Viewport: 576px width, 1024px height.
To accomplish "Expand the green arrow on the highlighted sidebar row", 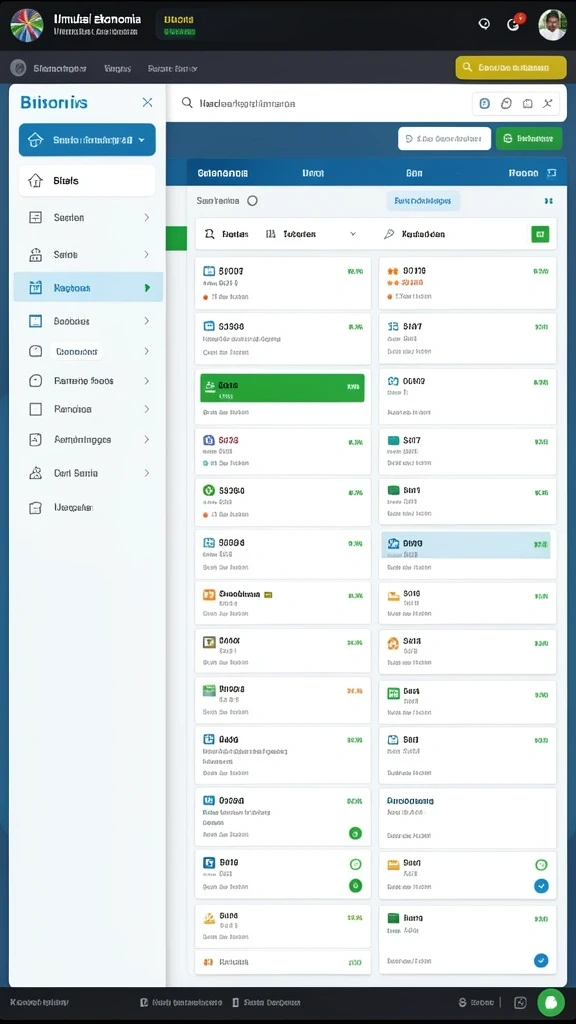I will [x=147, y=287].
